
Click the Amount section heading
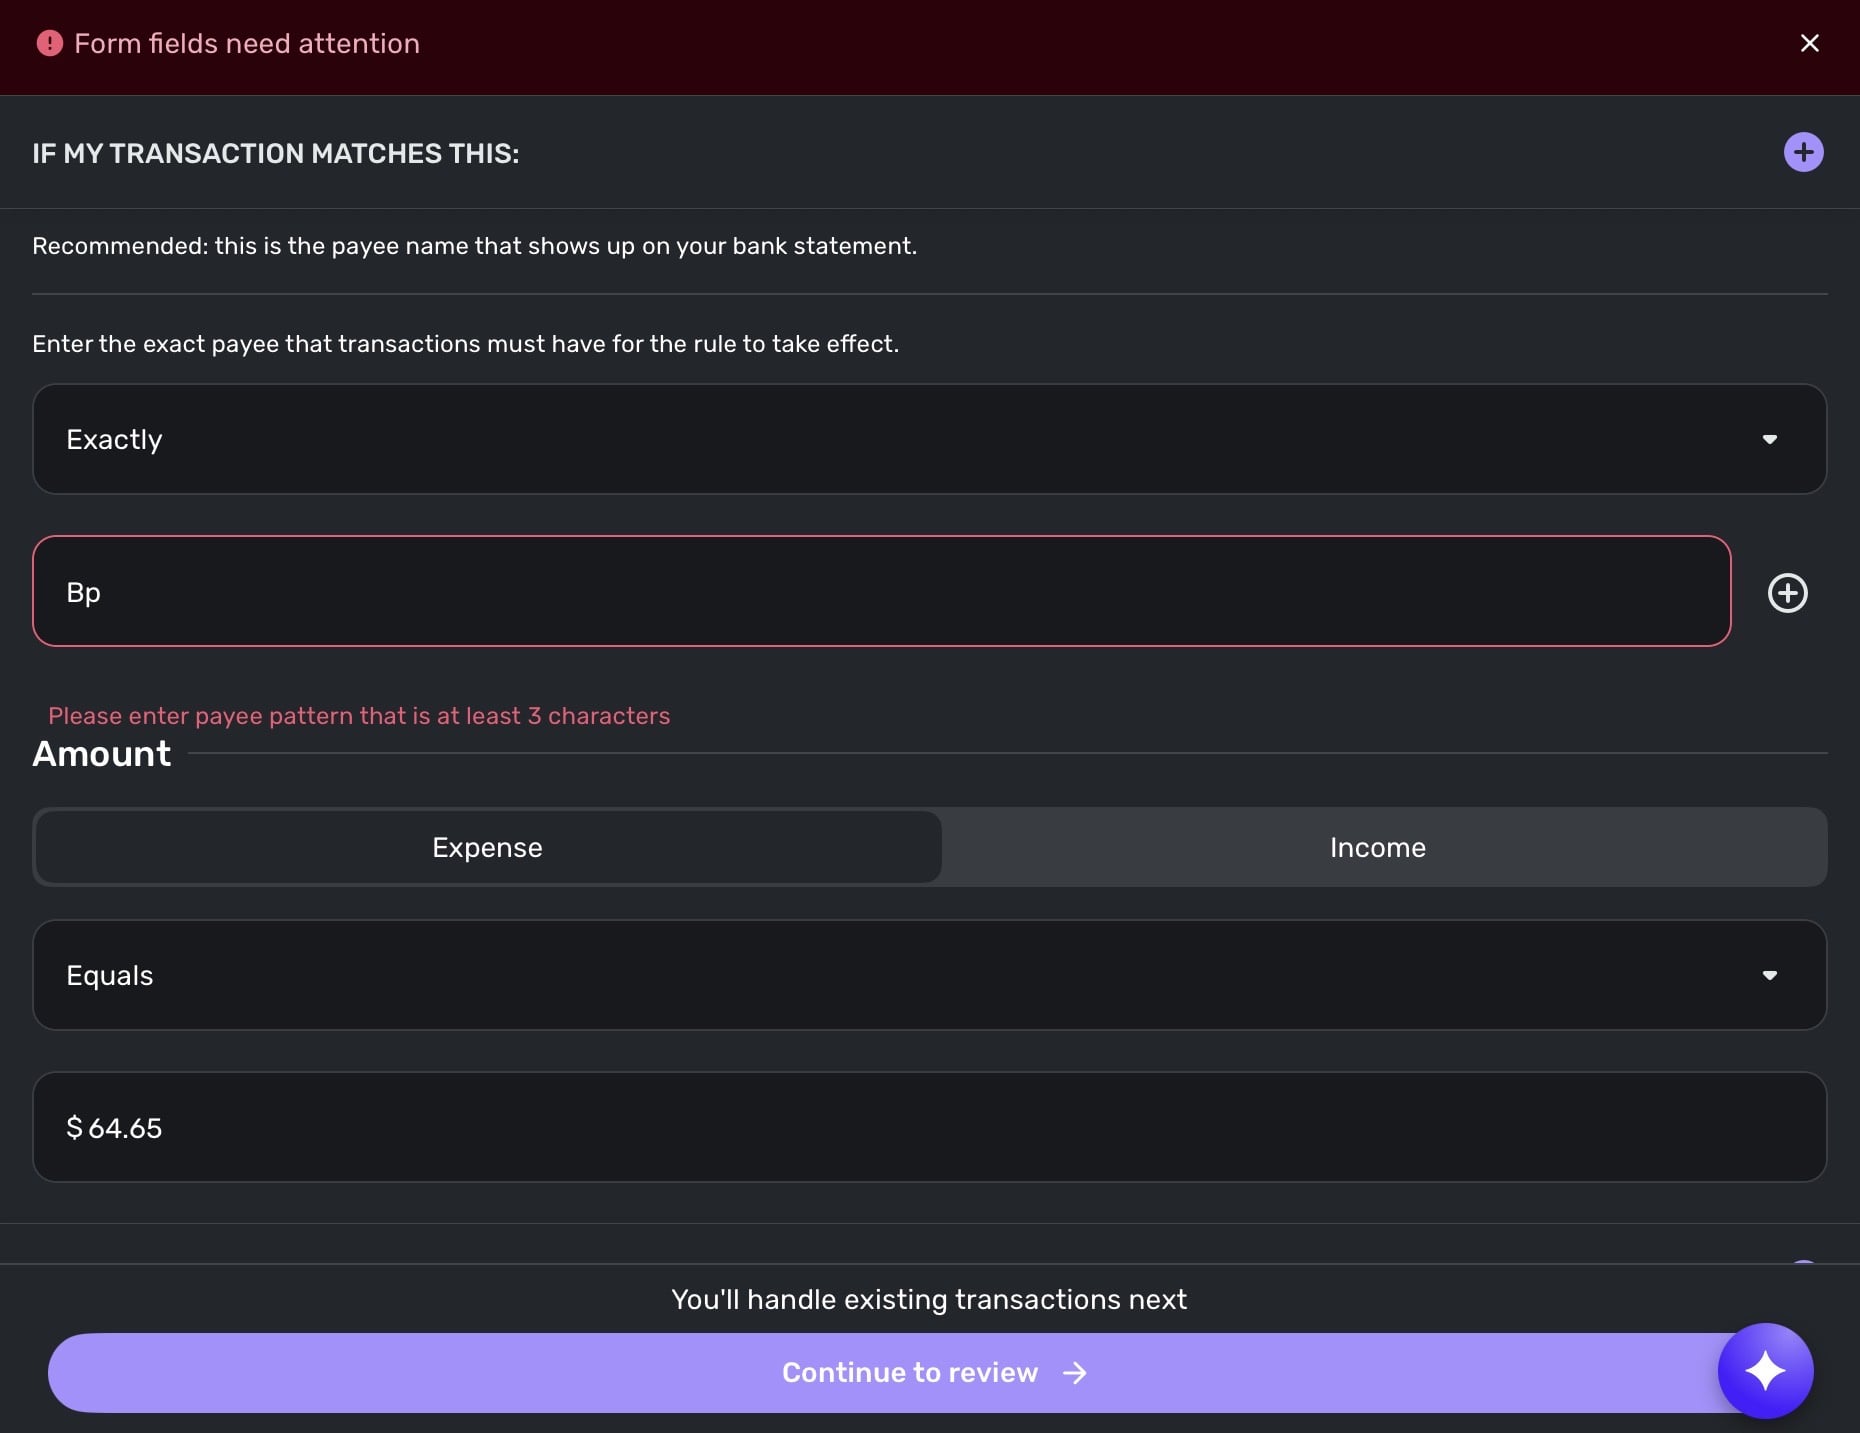[x=101, y=753]
